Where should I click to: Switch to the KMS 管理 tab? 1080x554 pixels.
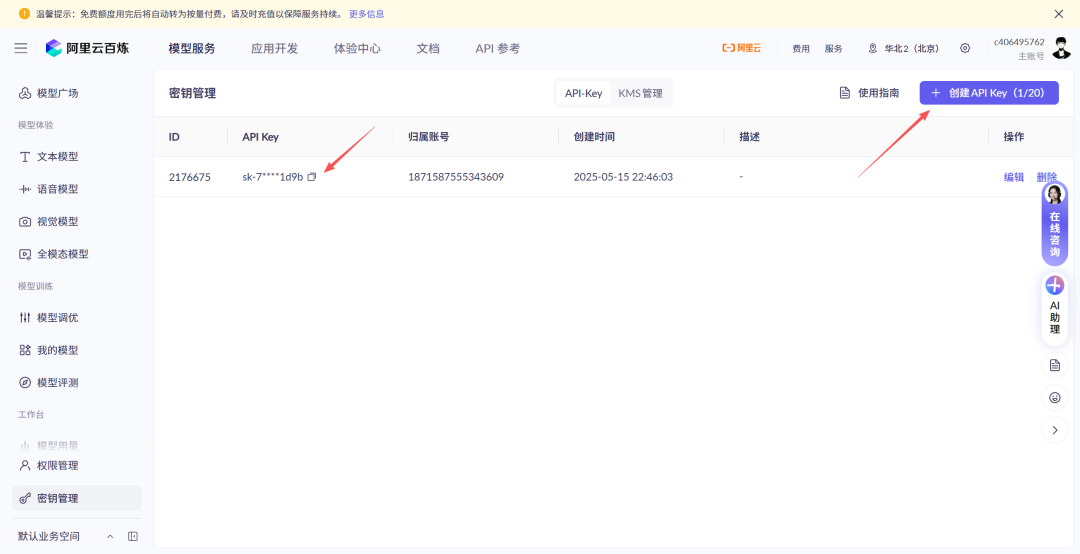click(x=640, y=93)
